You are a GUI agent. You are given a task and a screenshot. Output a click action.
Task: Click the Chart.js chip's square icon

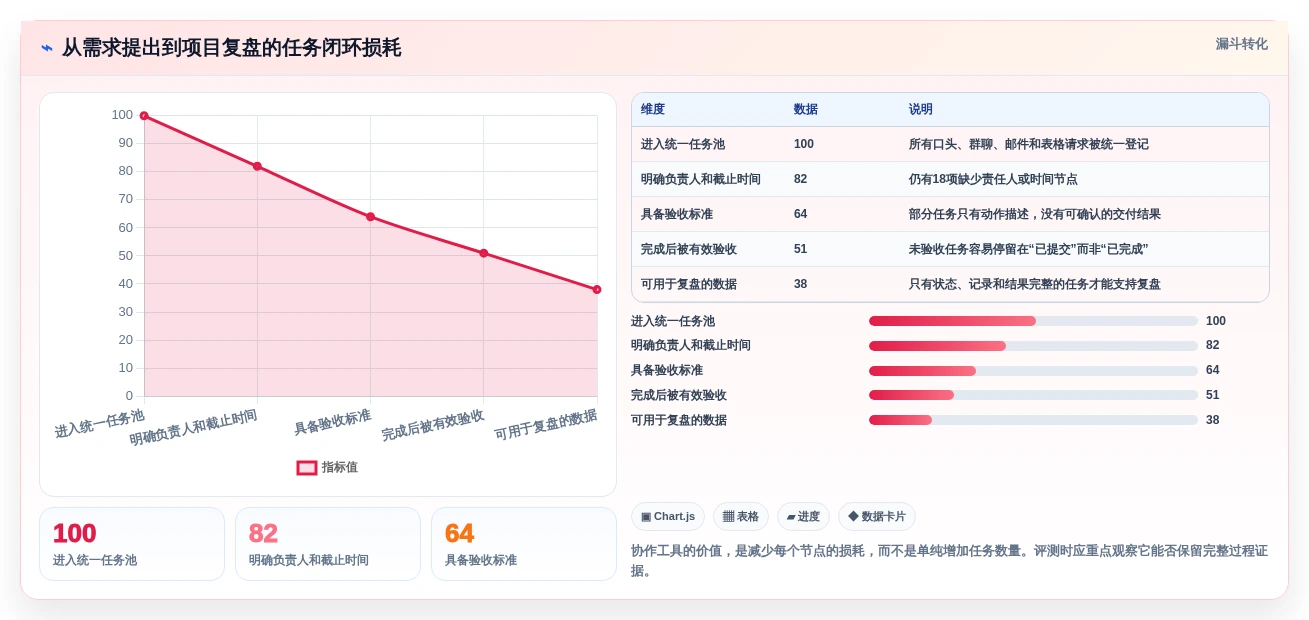[x=646, y=517]
